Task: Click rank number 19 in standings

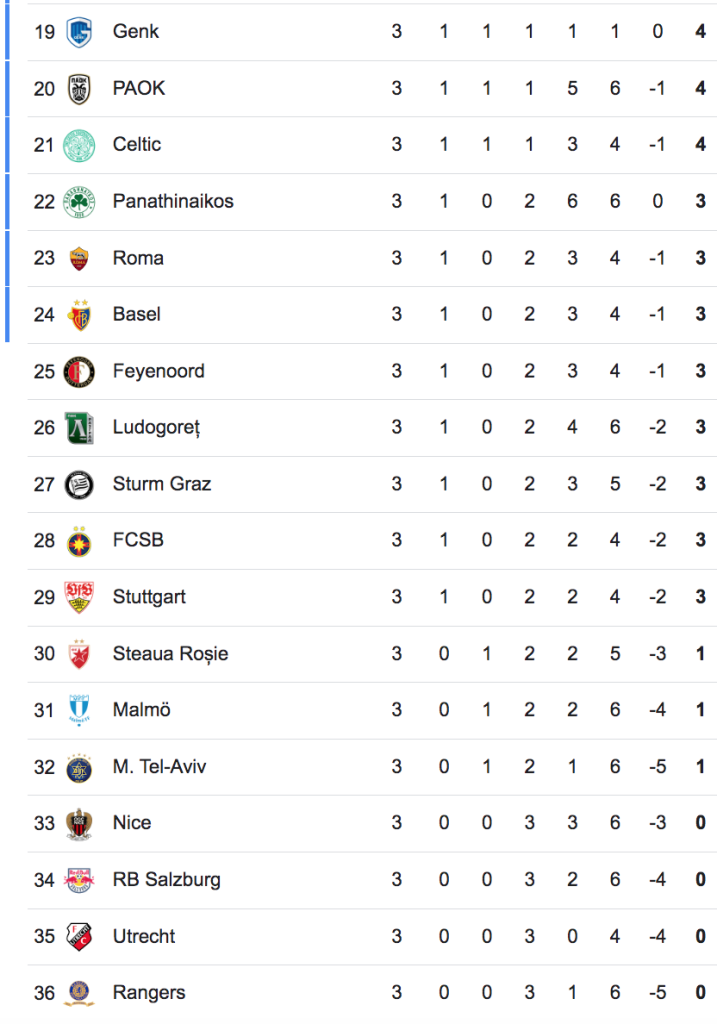Action: point(44,32)
